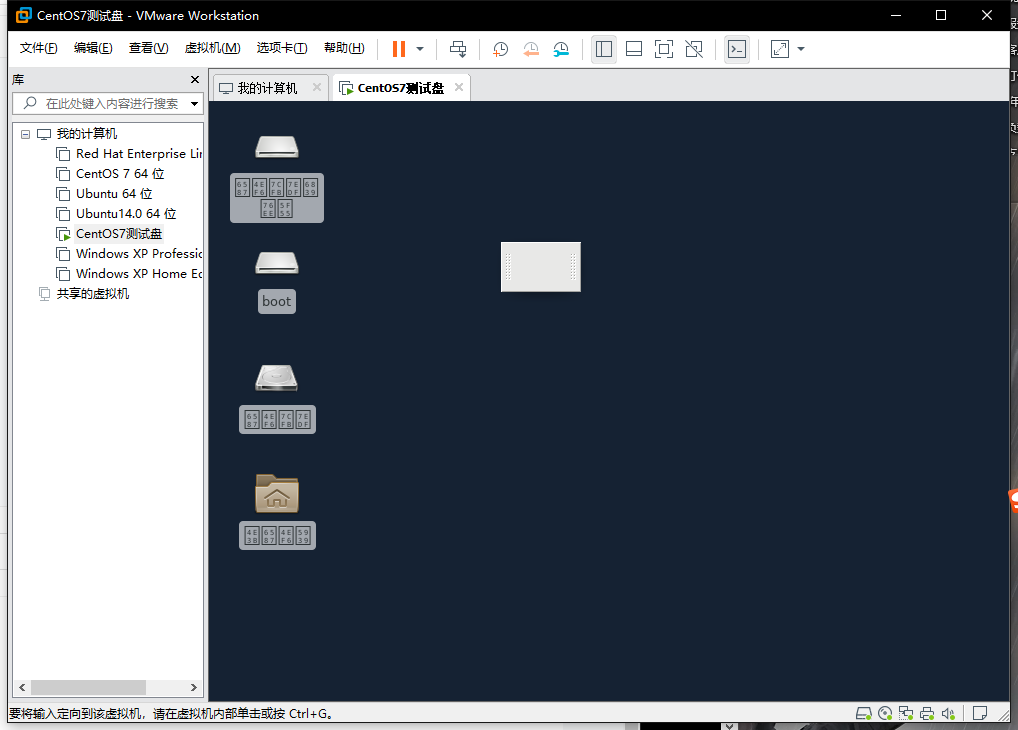Click the CD/DVD device status icon
The height and width of the screenshot is (730, 1018).
pyautogui.click(x=885, y=714)
